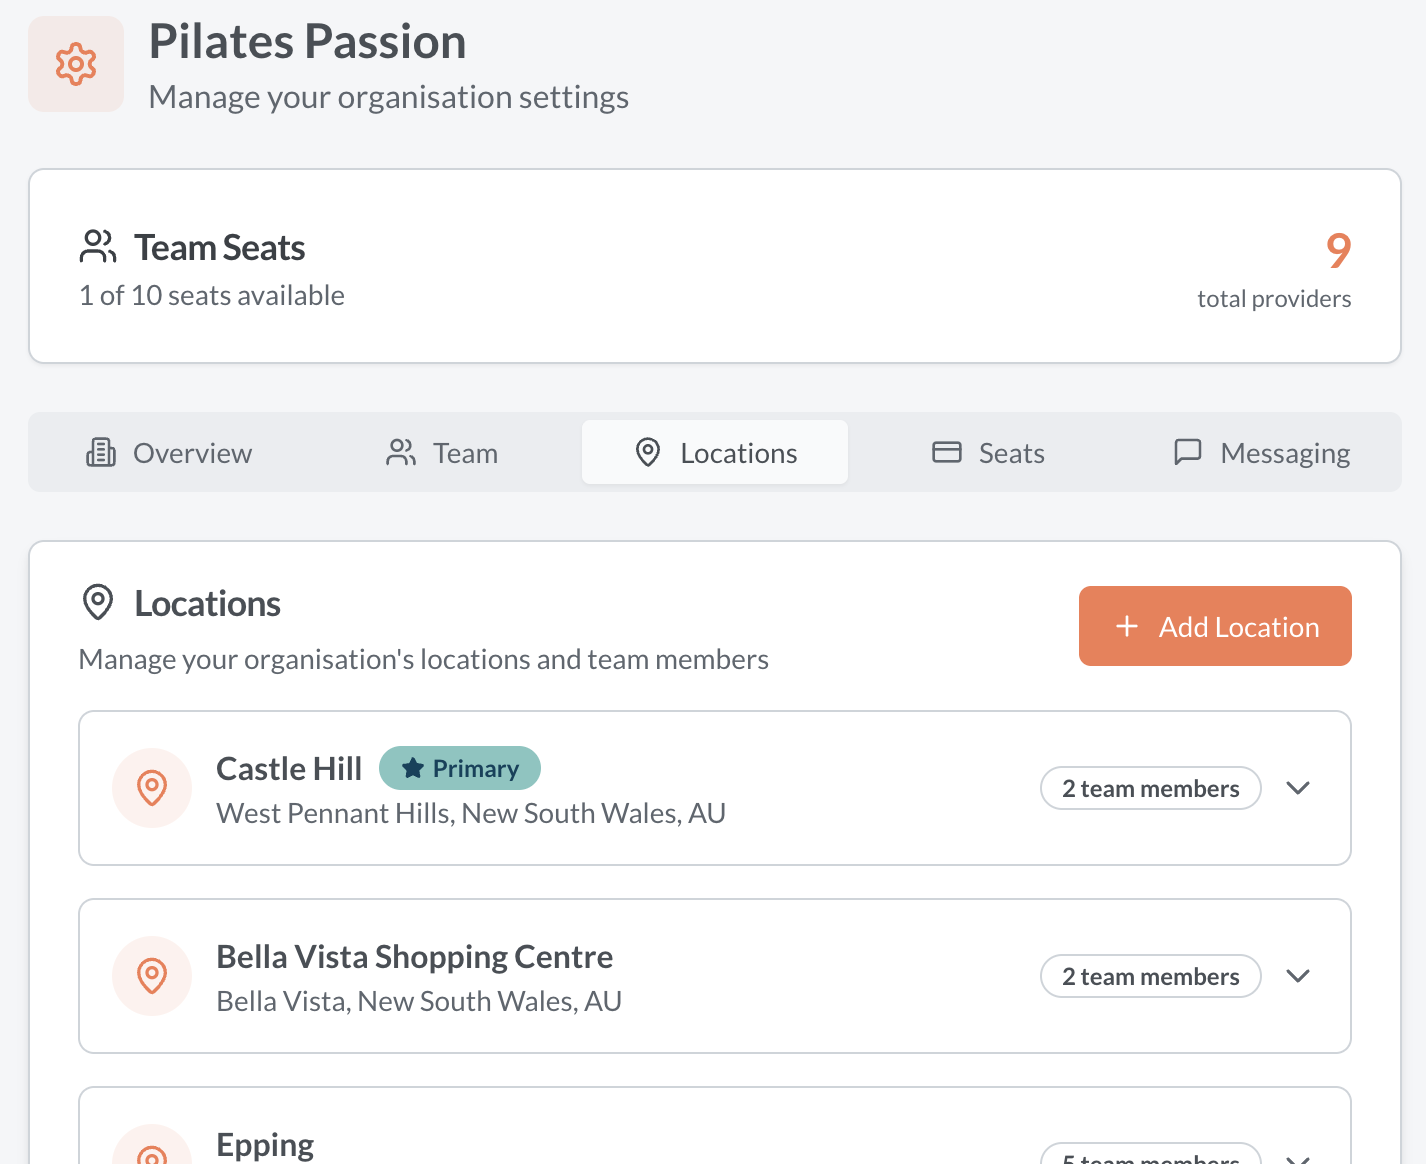This screenshot has height=1164, width=1426.
Task: Click Castle Hill's 2 team members badge
Action: (x=1150, y=788)
